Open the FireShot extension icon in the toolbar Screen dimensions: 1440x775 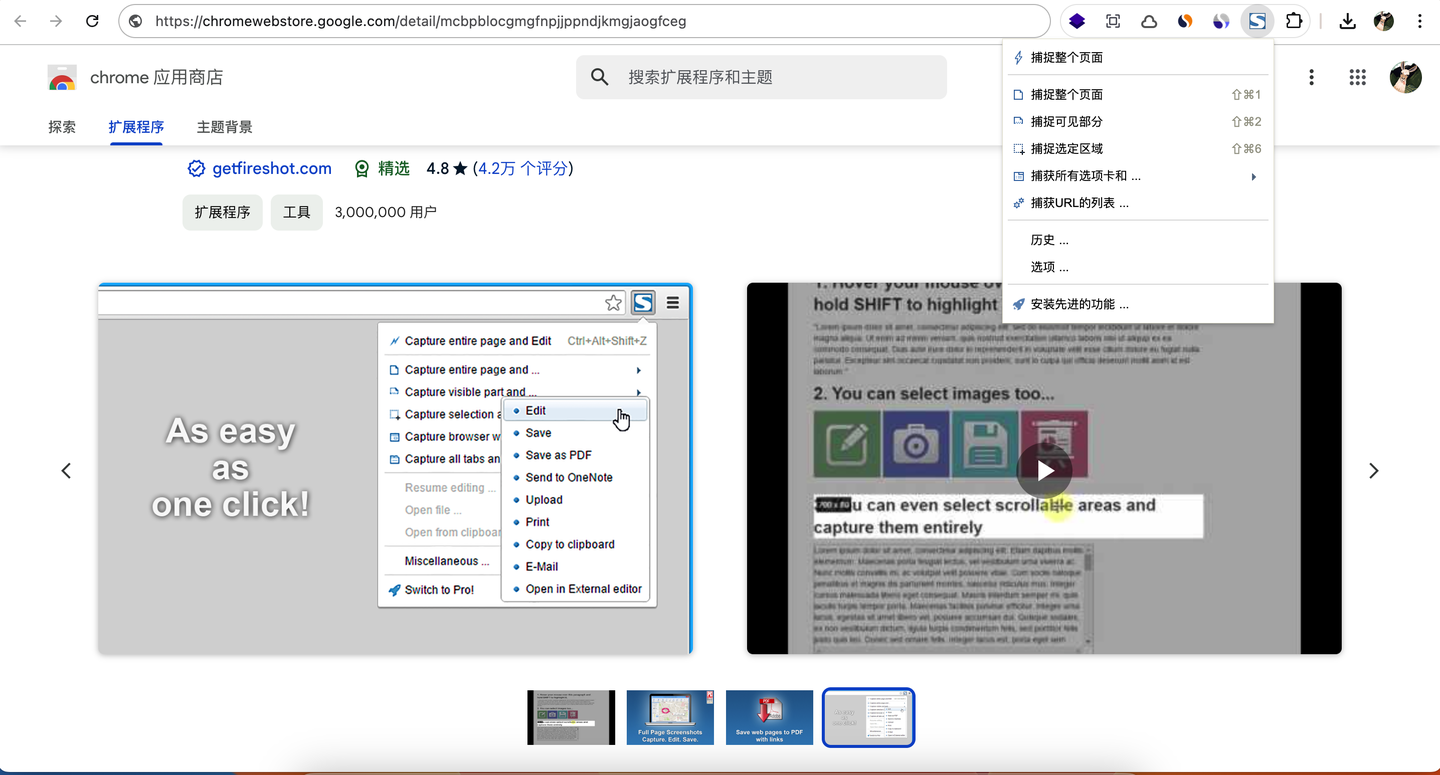click(1257, 20)
